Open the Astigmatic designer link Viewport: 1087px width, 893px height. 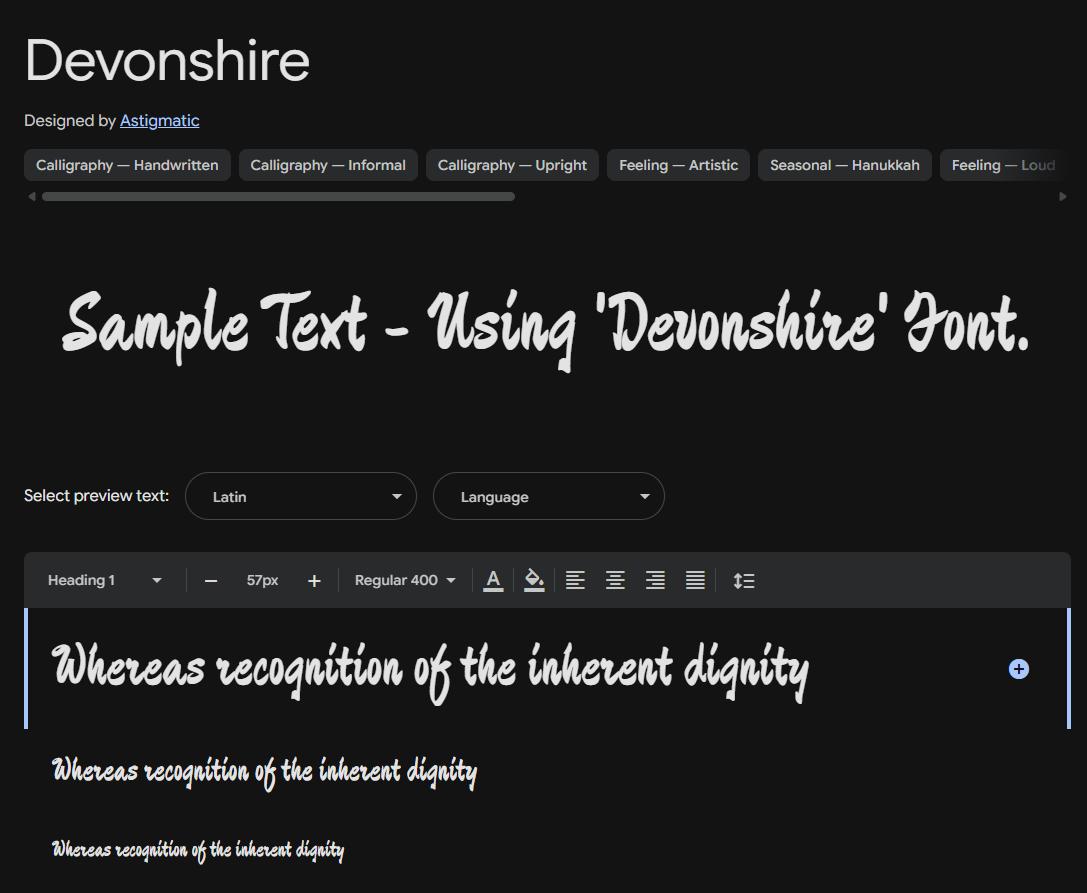point(159,121)
